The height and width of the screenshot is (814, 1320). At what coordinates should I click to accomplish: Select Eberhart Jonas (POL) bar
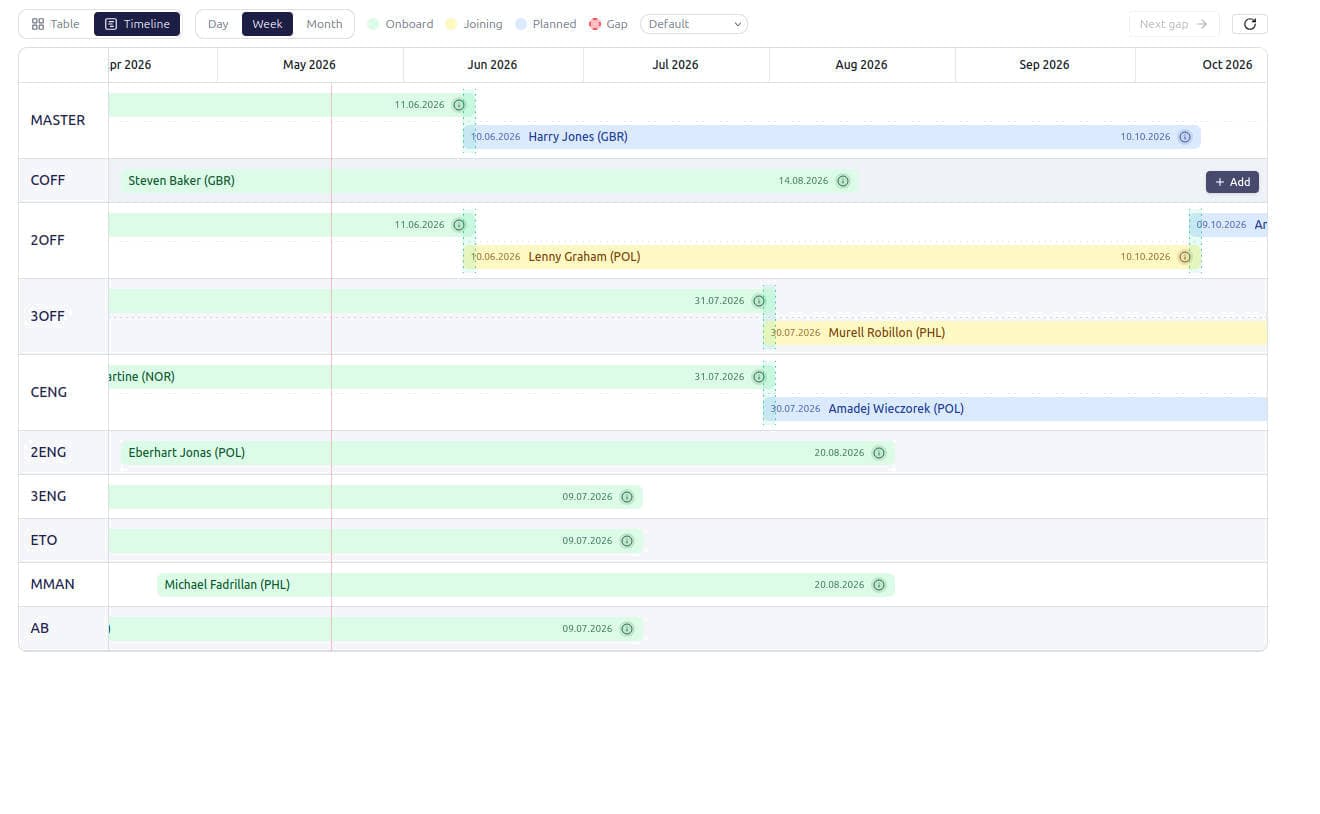coord(507,453)
